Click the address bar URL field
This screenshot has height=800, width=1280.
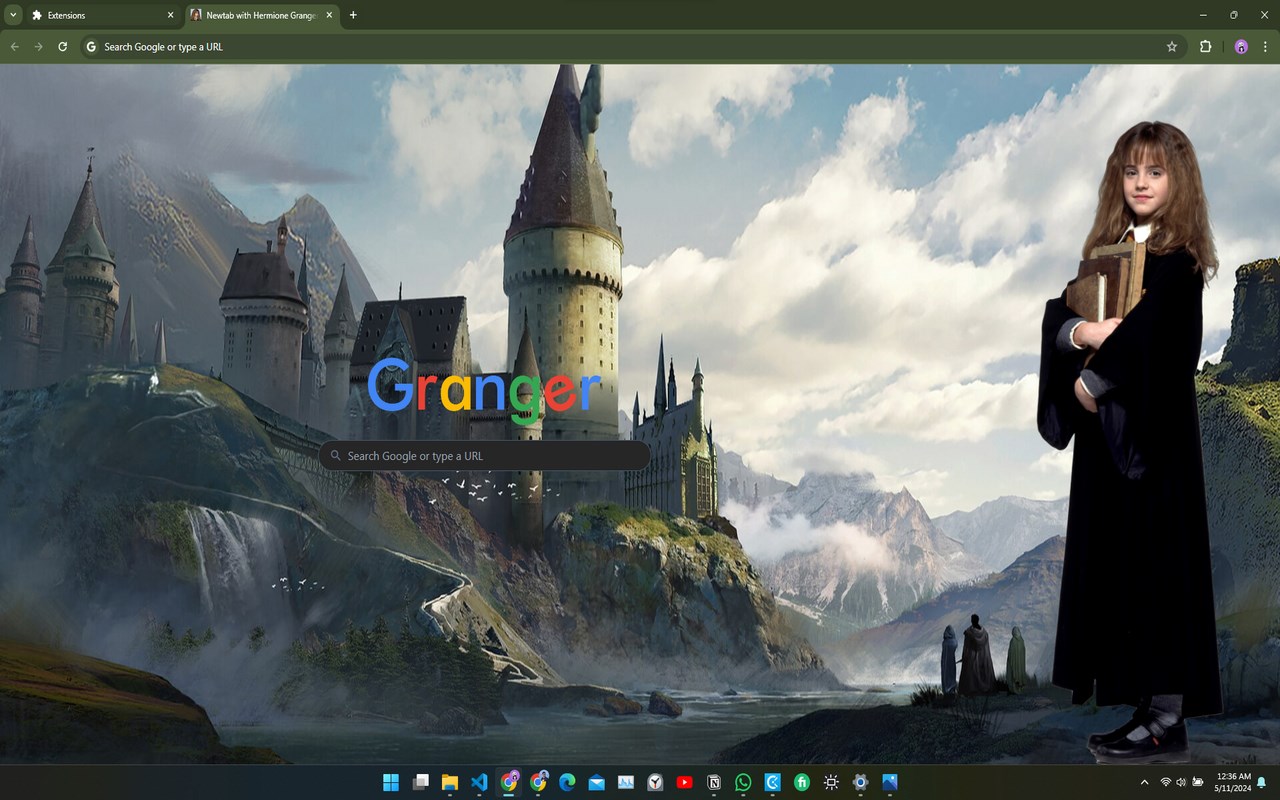click(620, 47)
